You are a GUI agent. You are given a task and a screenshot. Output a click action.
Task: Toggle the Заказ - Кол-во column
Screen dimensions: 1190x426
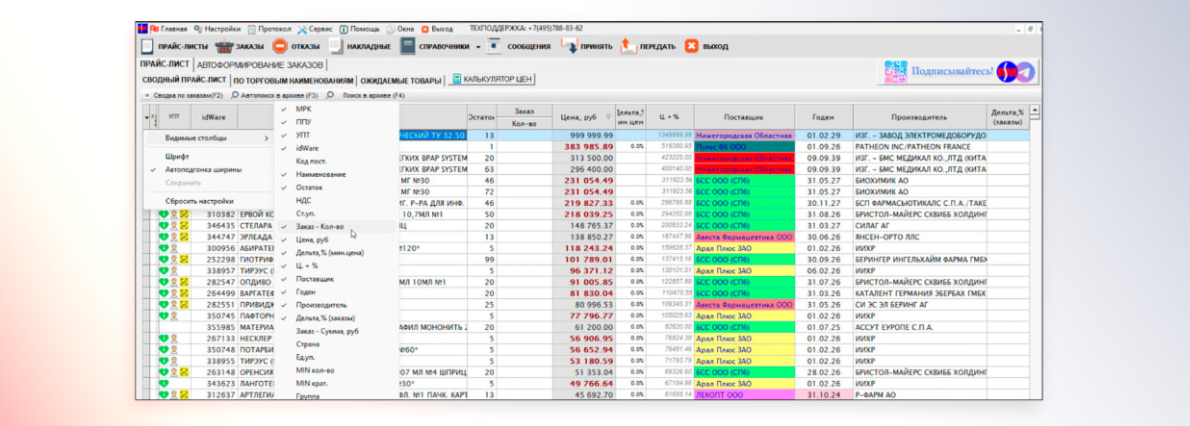pyautogui.click(x=320, y=227)
